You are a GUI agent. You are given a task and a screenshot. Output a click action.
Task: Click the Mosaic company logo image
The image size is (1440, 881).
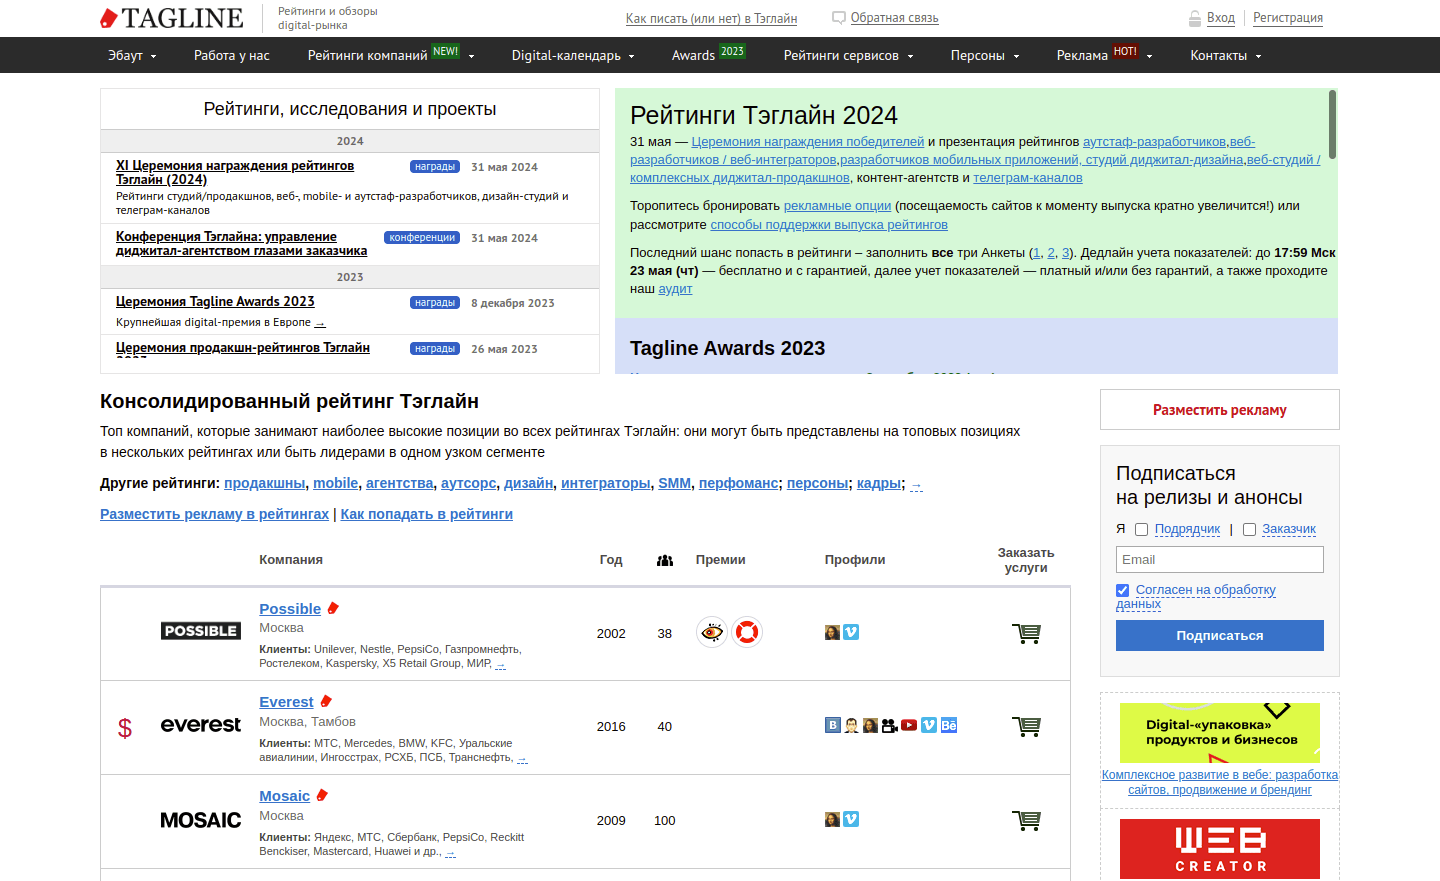pyautogui.click(x=201, y=820)
